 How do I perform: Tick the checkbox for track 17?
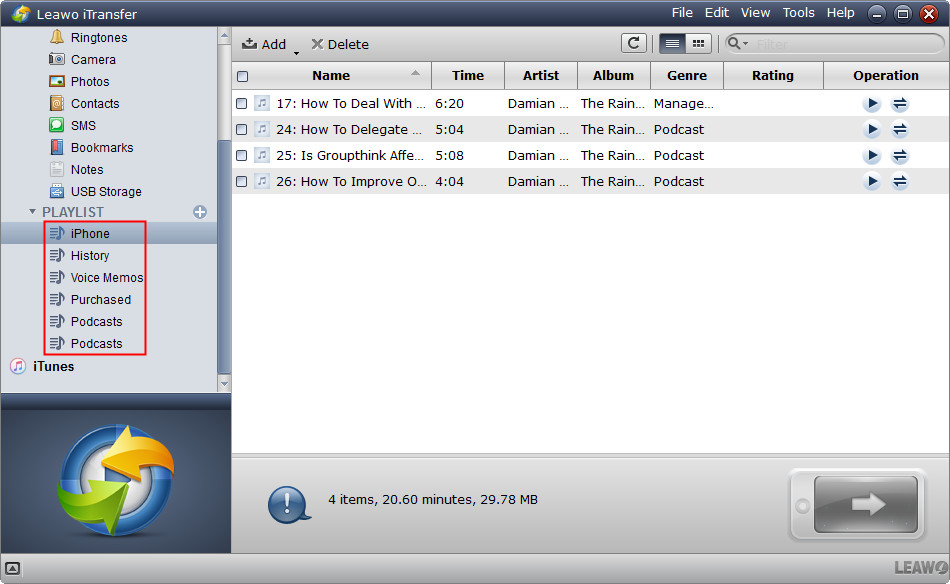(x=242, y=103)
